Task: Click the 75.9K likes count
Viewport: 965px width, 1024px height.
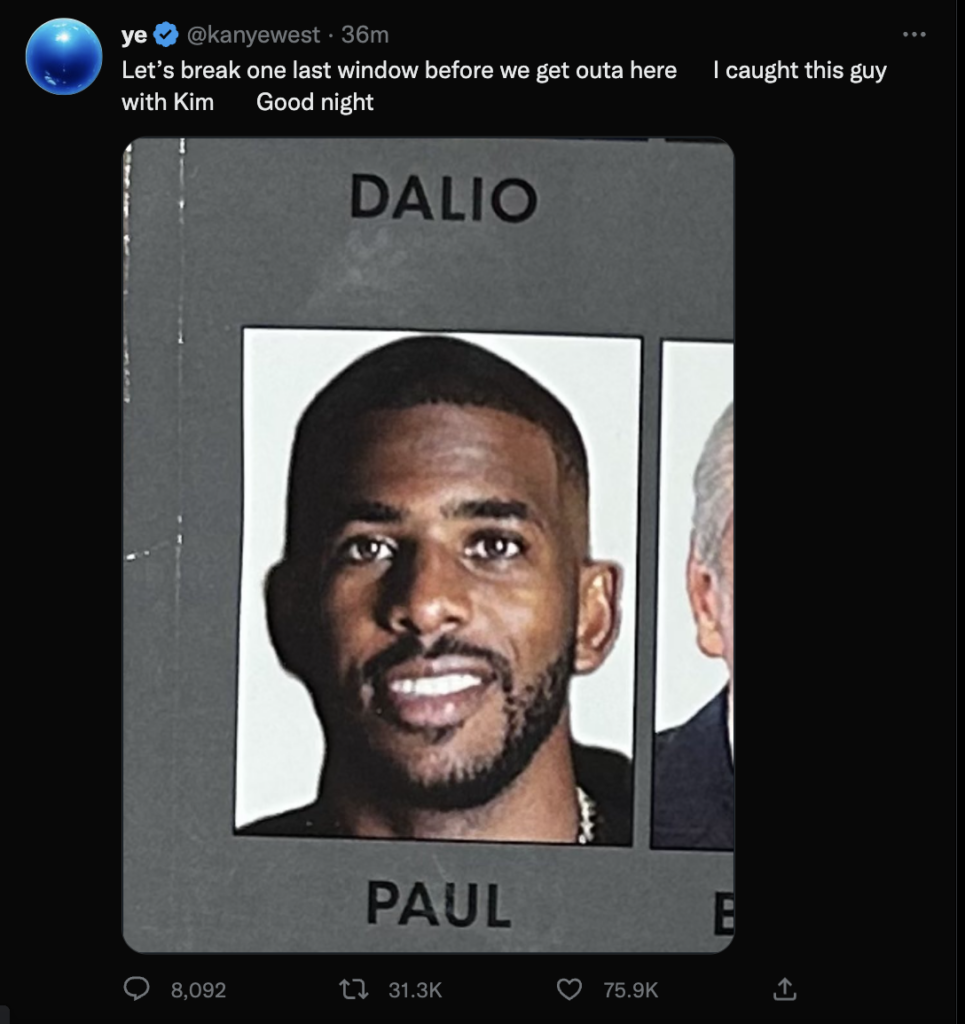Action: click(631, 990)
